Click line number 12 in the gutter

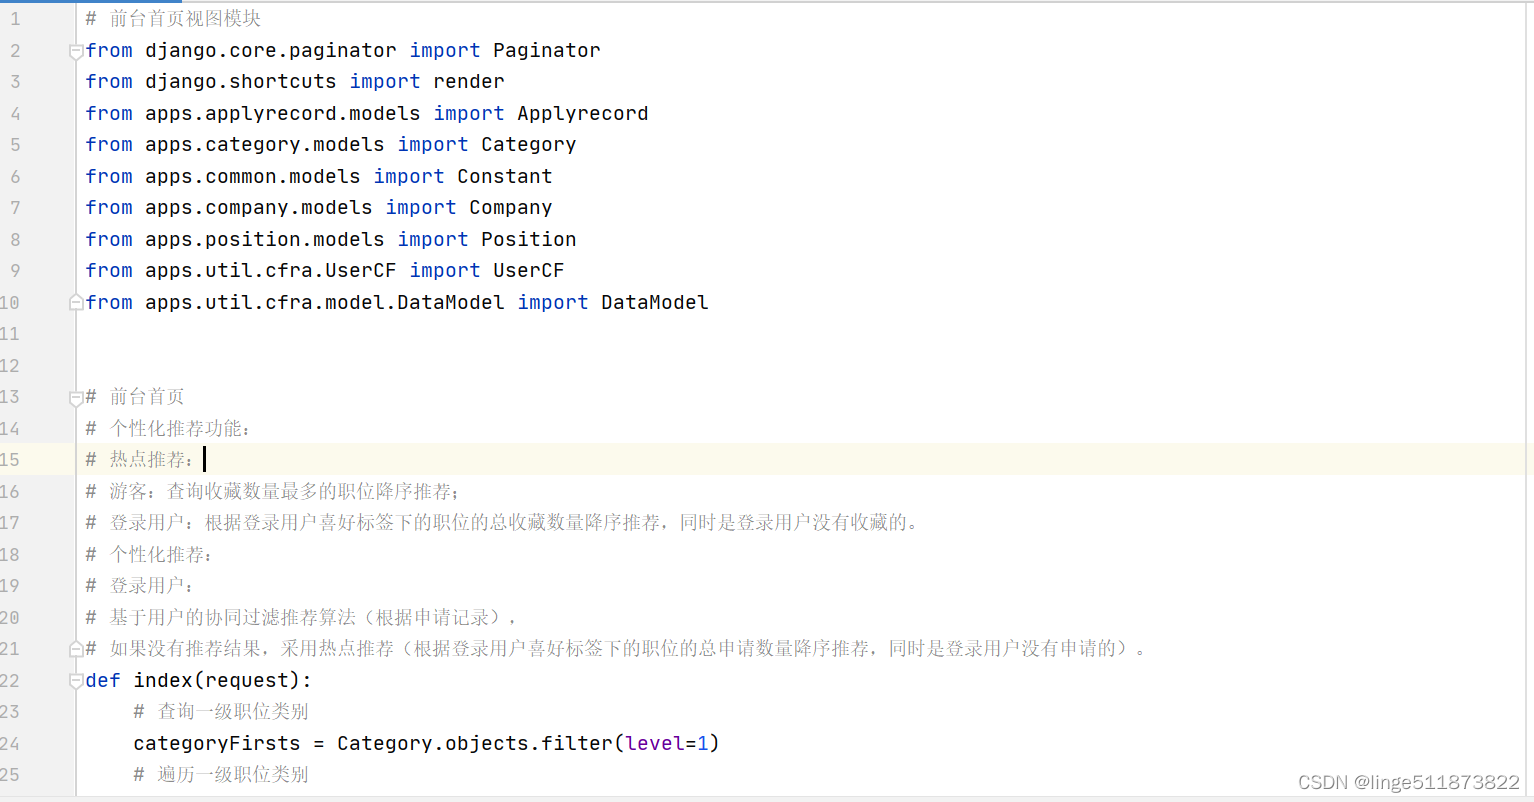coord(10,365)
